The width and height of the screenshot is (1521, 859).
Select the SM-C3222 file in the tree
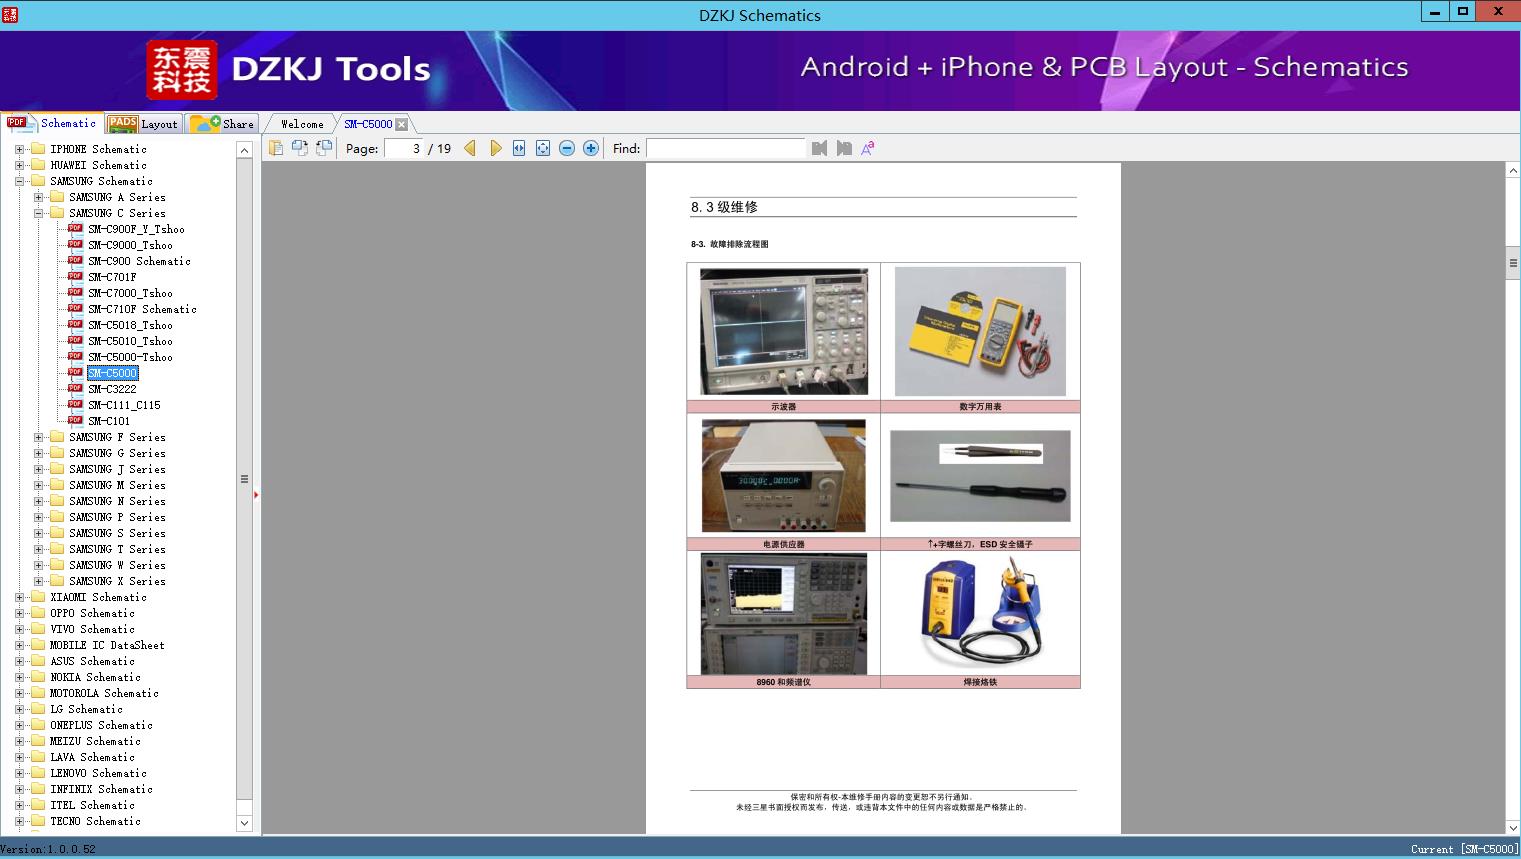tap(112, 389)
